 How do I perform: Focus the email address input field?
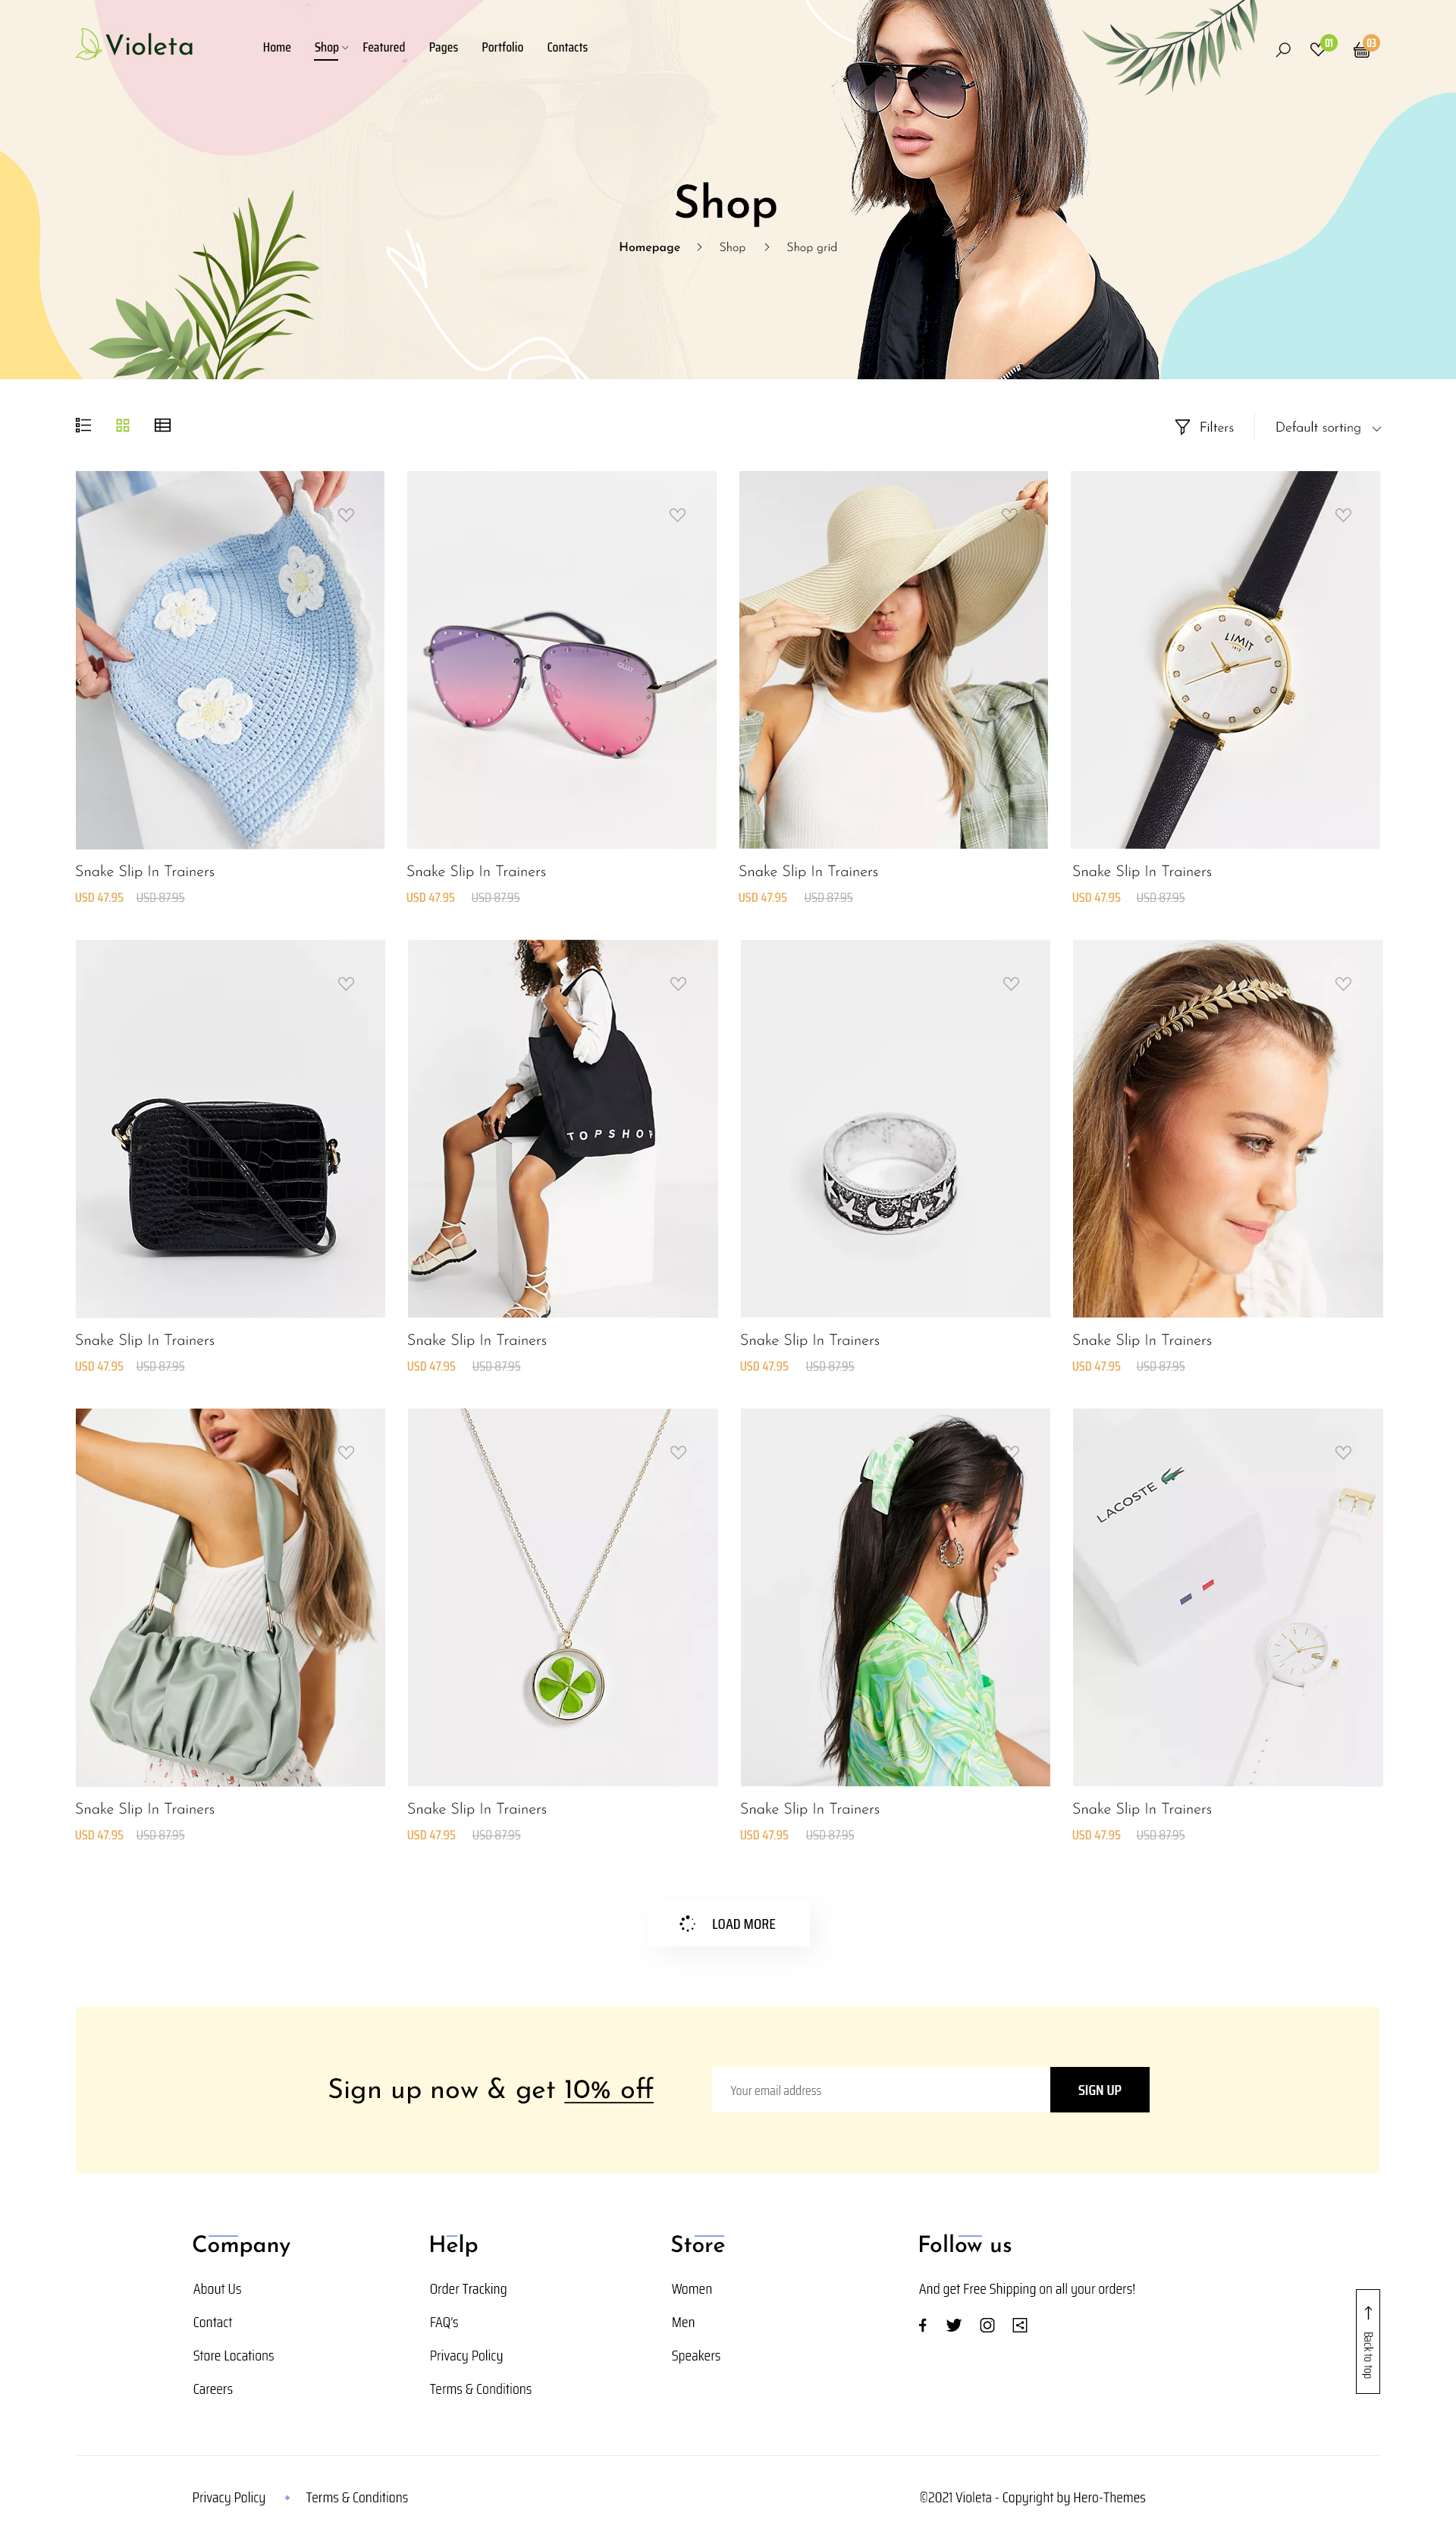click(880, 2091)
